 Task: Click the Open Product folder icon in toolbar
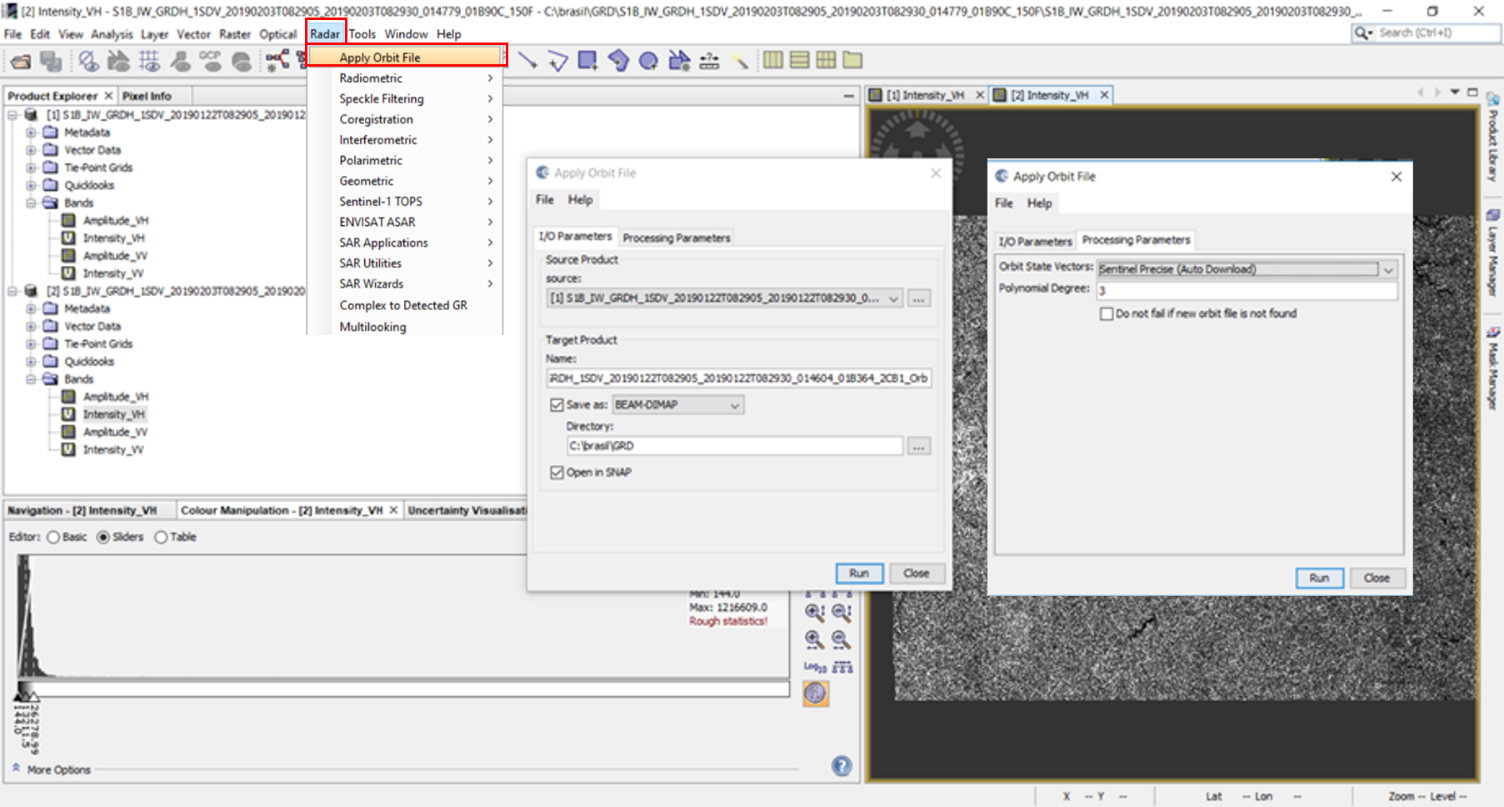21,61
